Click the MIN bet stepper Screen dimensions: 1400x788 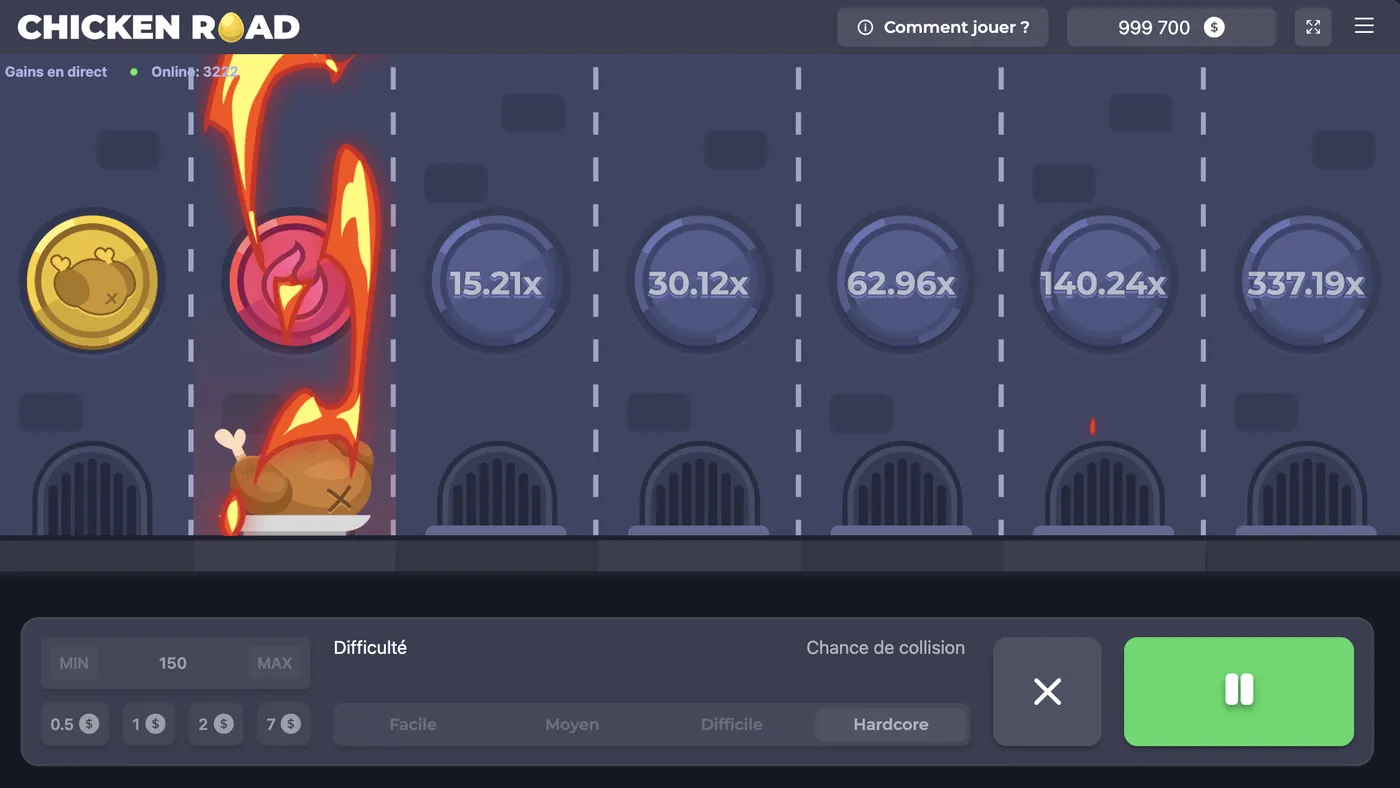pos(73,663)
